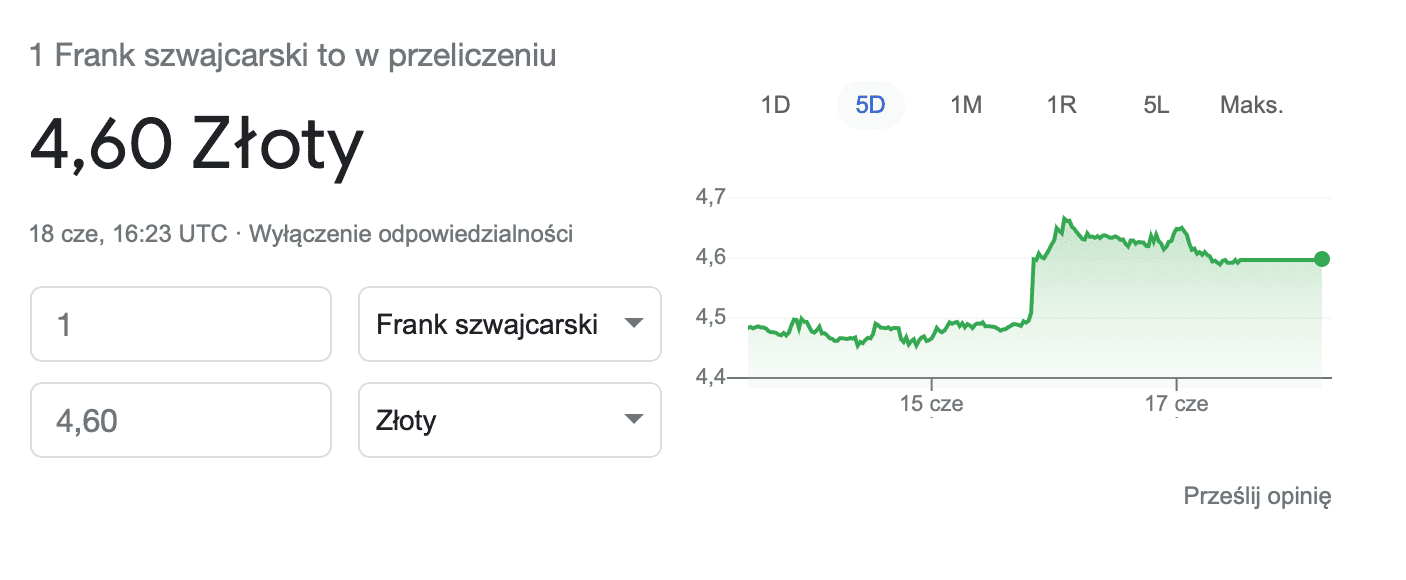Show the 1M chart range
This screenshot has height=580, width=1406.
point(965,105)
